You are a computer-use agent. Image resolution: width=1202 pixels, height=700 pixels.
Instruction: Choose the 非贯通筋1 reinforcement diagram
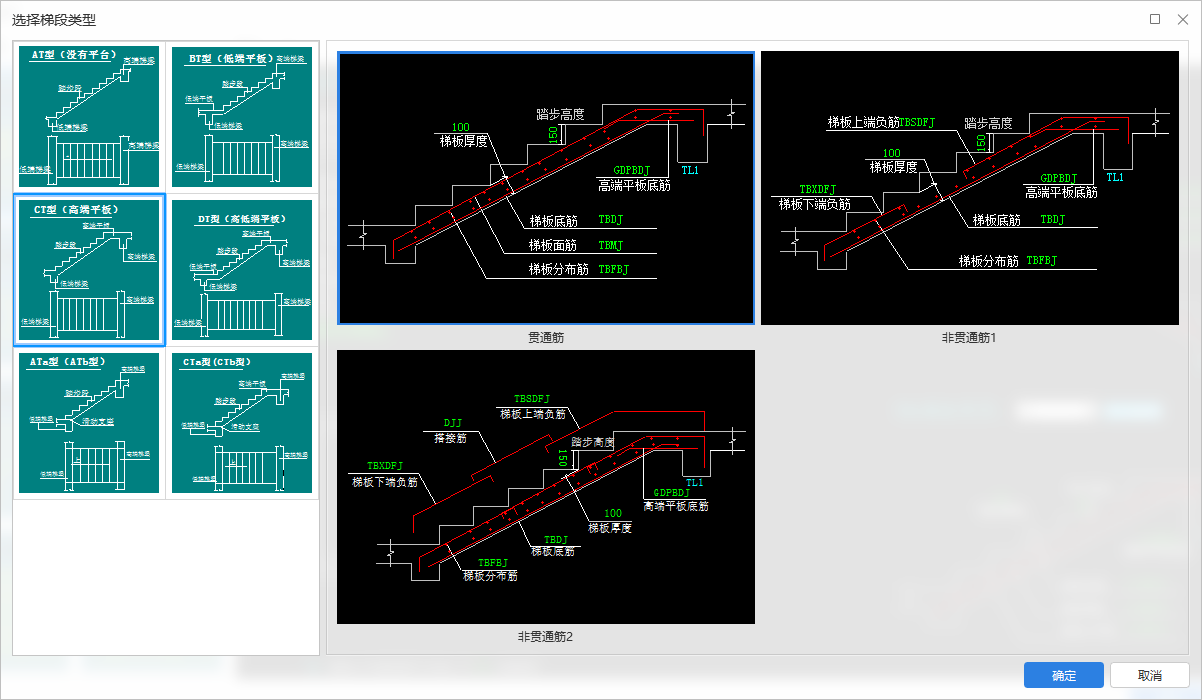pos(969,188)
